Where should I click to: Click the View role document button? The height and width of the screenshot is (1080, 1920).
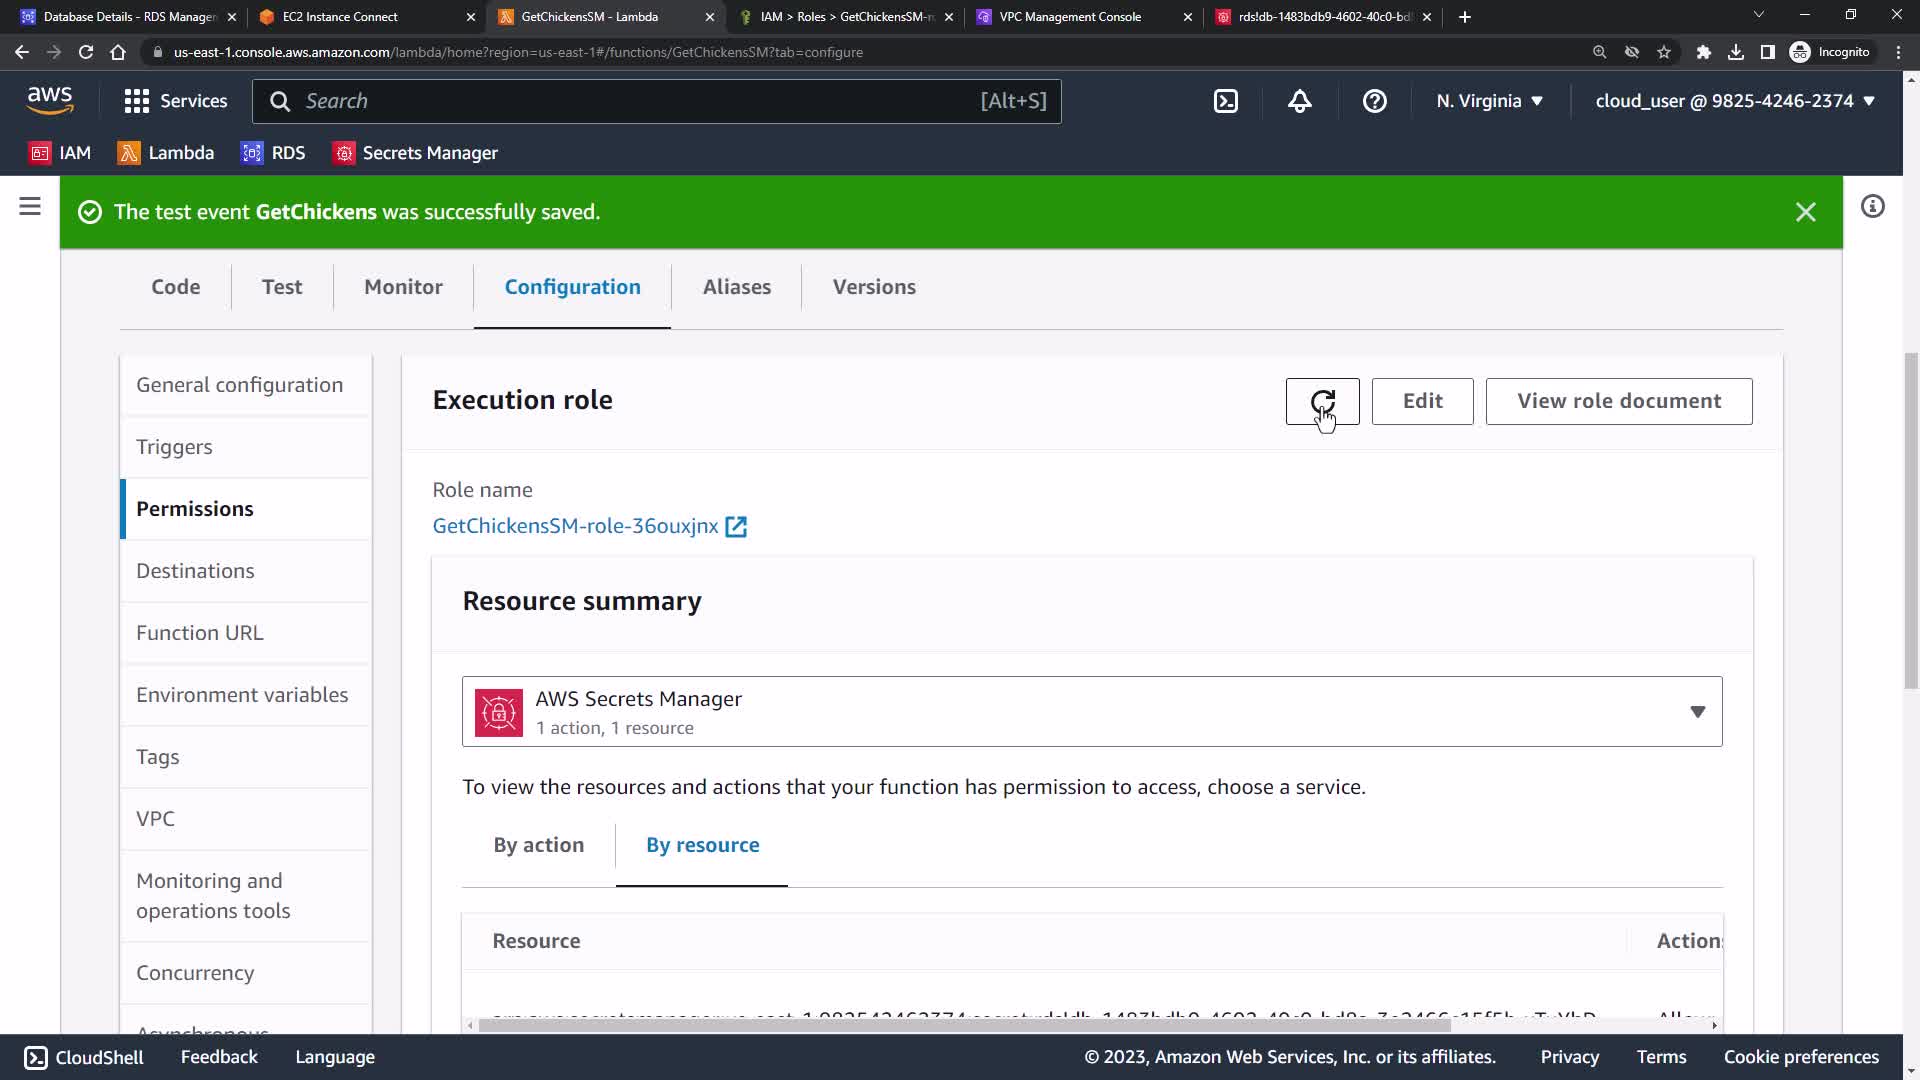(x=1618, y=401)
